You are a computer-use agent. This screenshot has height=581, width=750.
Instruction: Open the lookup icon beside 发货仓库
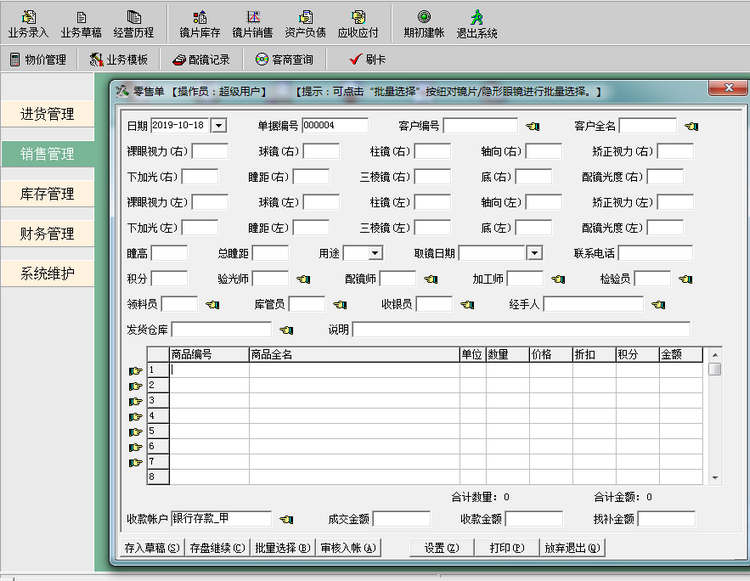(286, 330)
